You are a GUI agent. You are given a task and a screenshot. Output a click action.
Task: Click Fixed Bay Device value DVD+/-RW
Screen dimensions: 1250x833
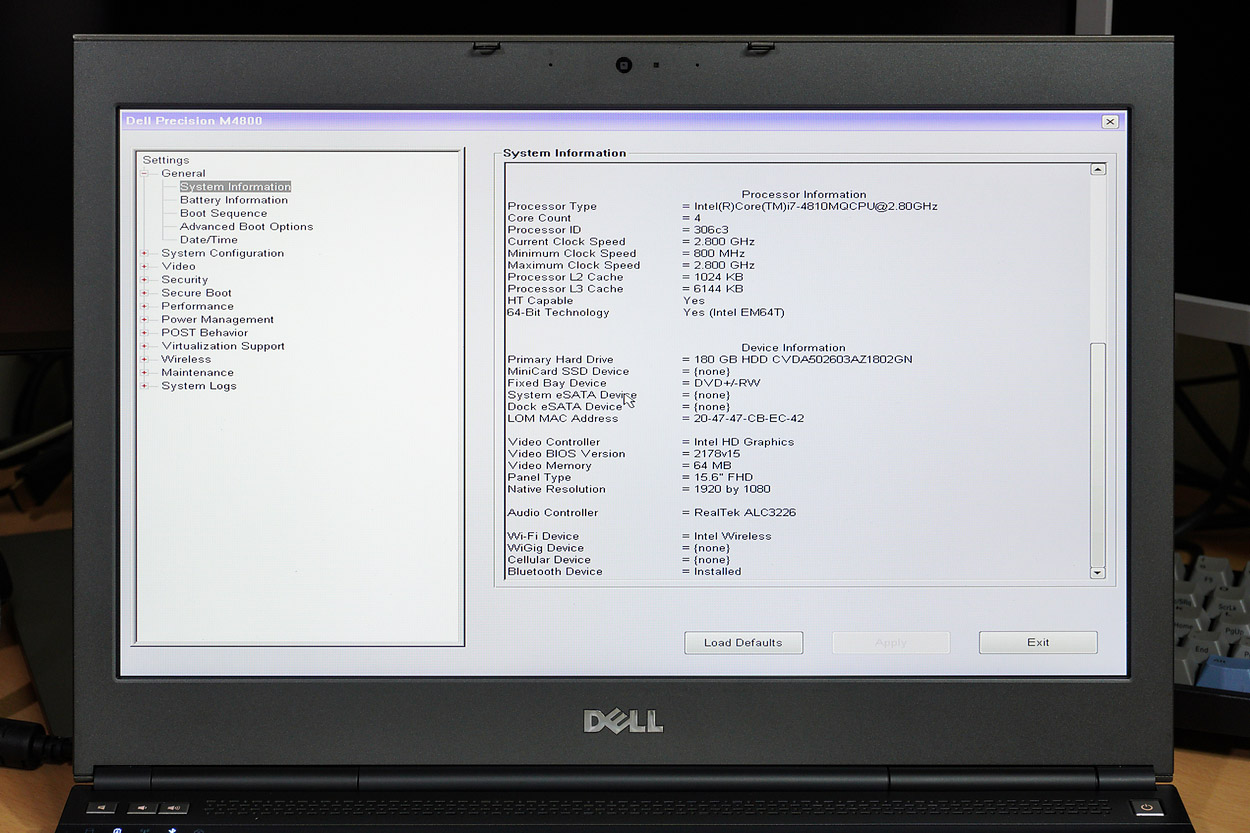click(x=727, y=383)
